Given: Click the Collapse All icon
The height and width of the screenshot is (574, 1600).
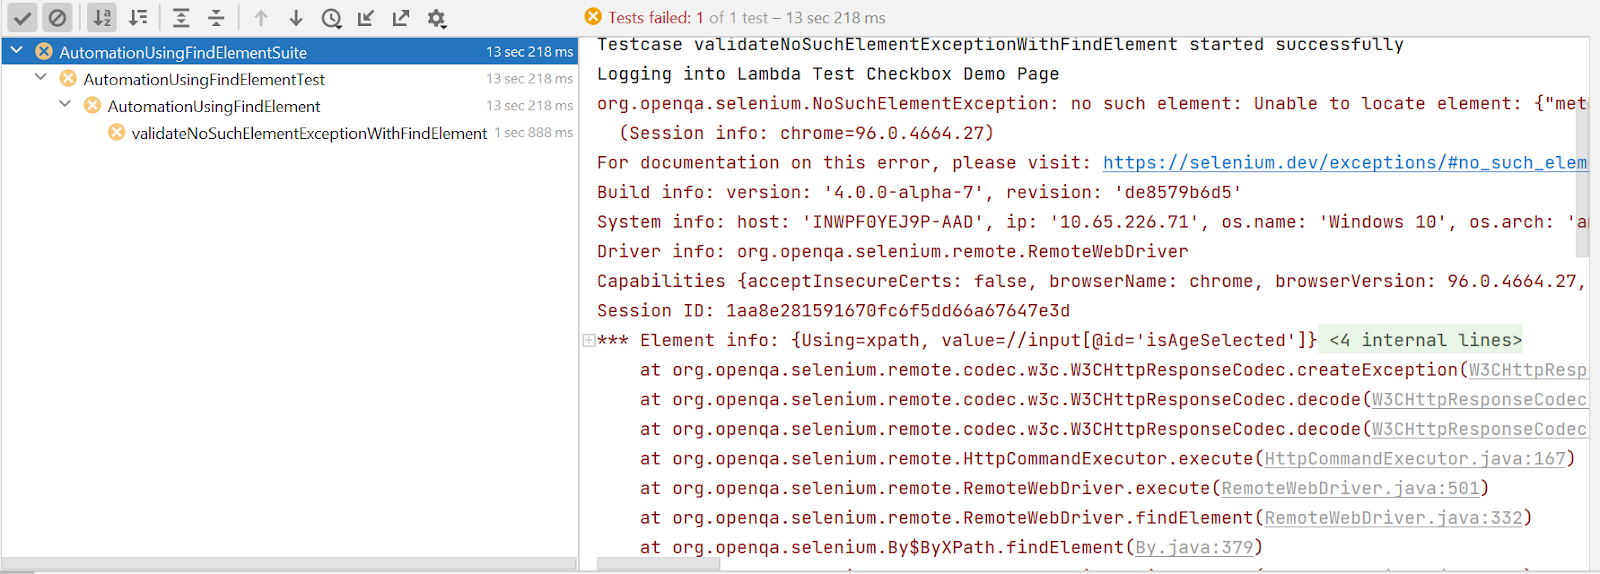Looking at the screenshot, I should tap(216, 18).
